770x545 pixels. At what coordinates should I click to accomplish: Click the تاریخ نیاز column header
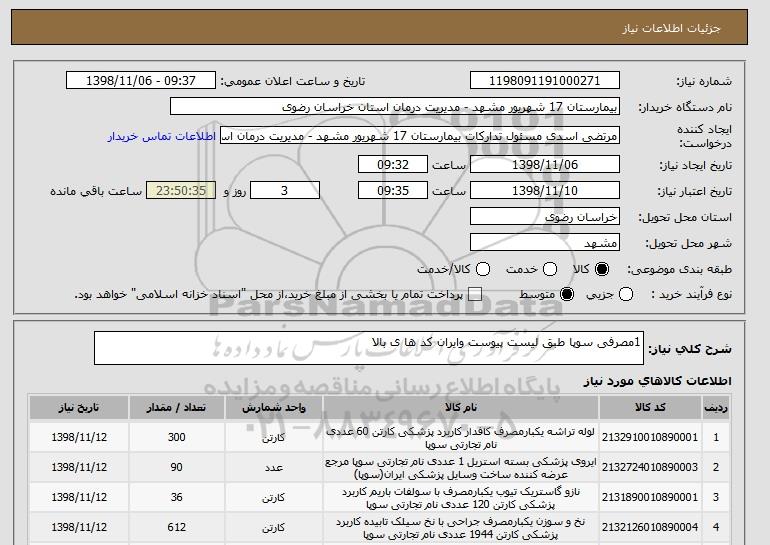[x=79, y=408]
